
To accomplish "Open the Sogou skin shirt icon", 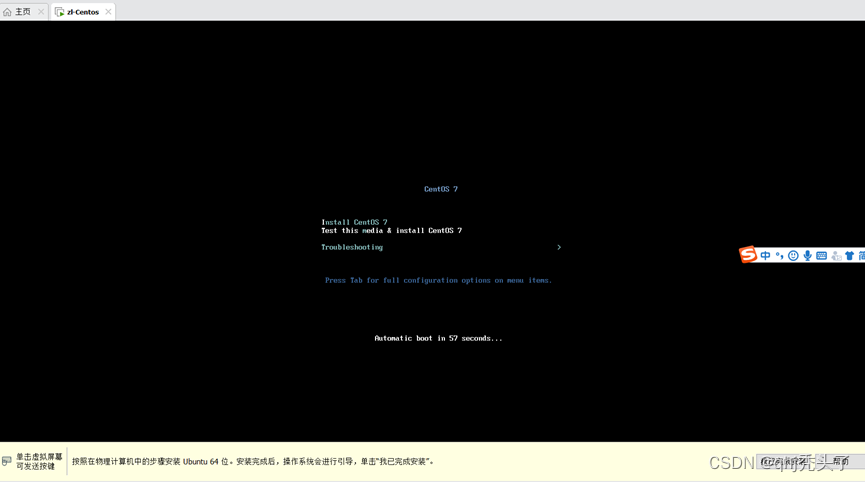I will point(850,255).
